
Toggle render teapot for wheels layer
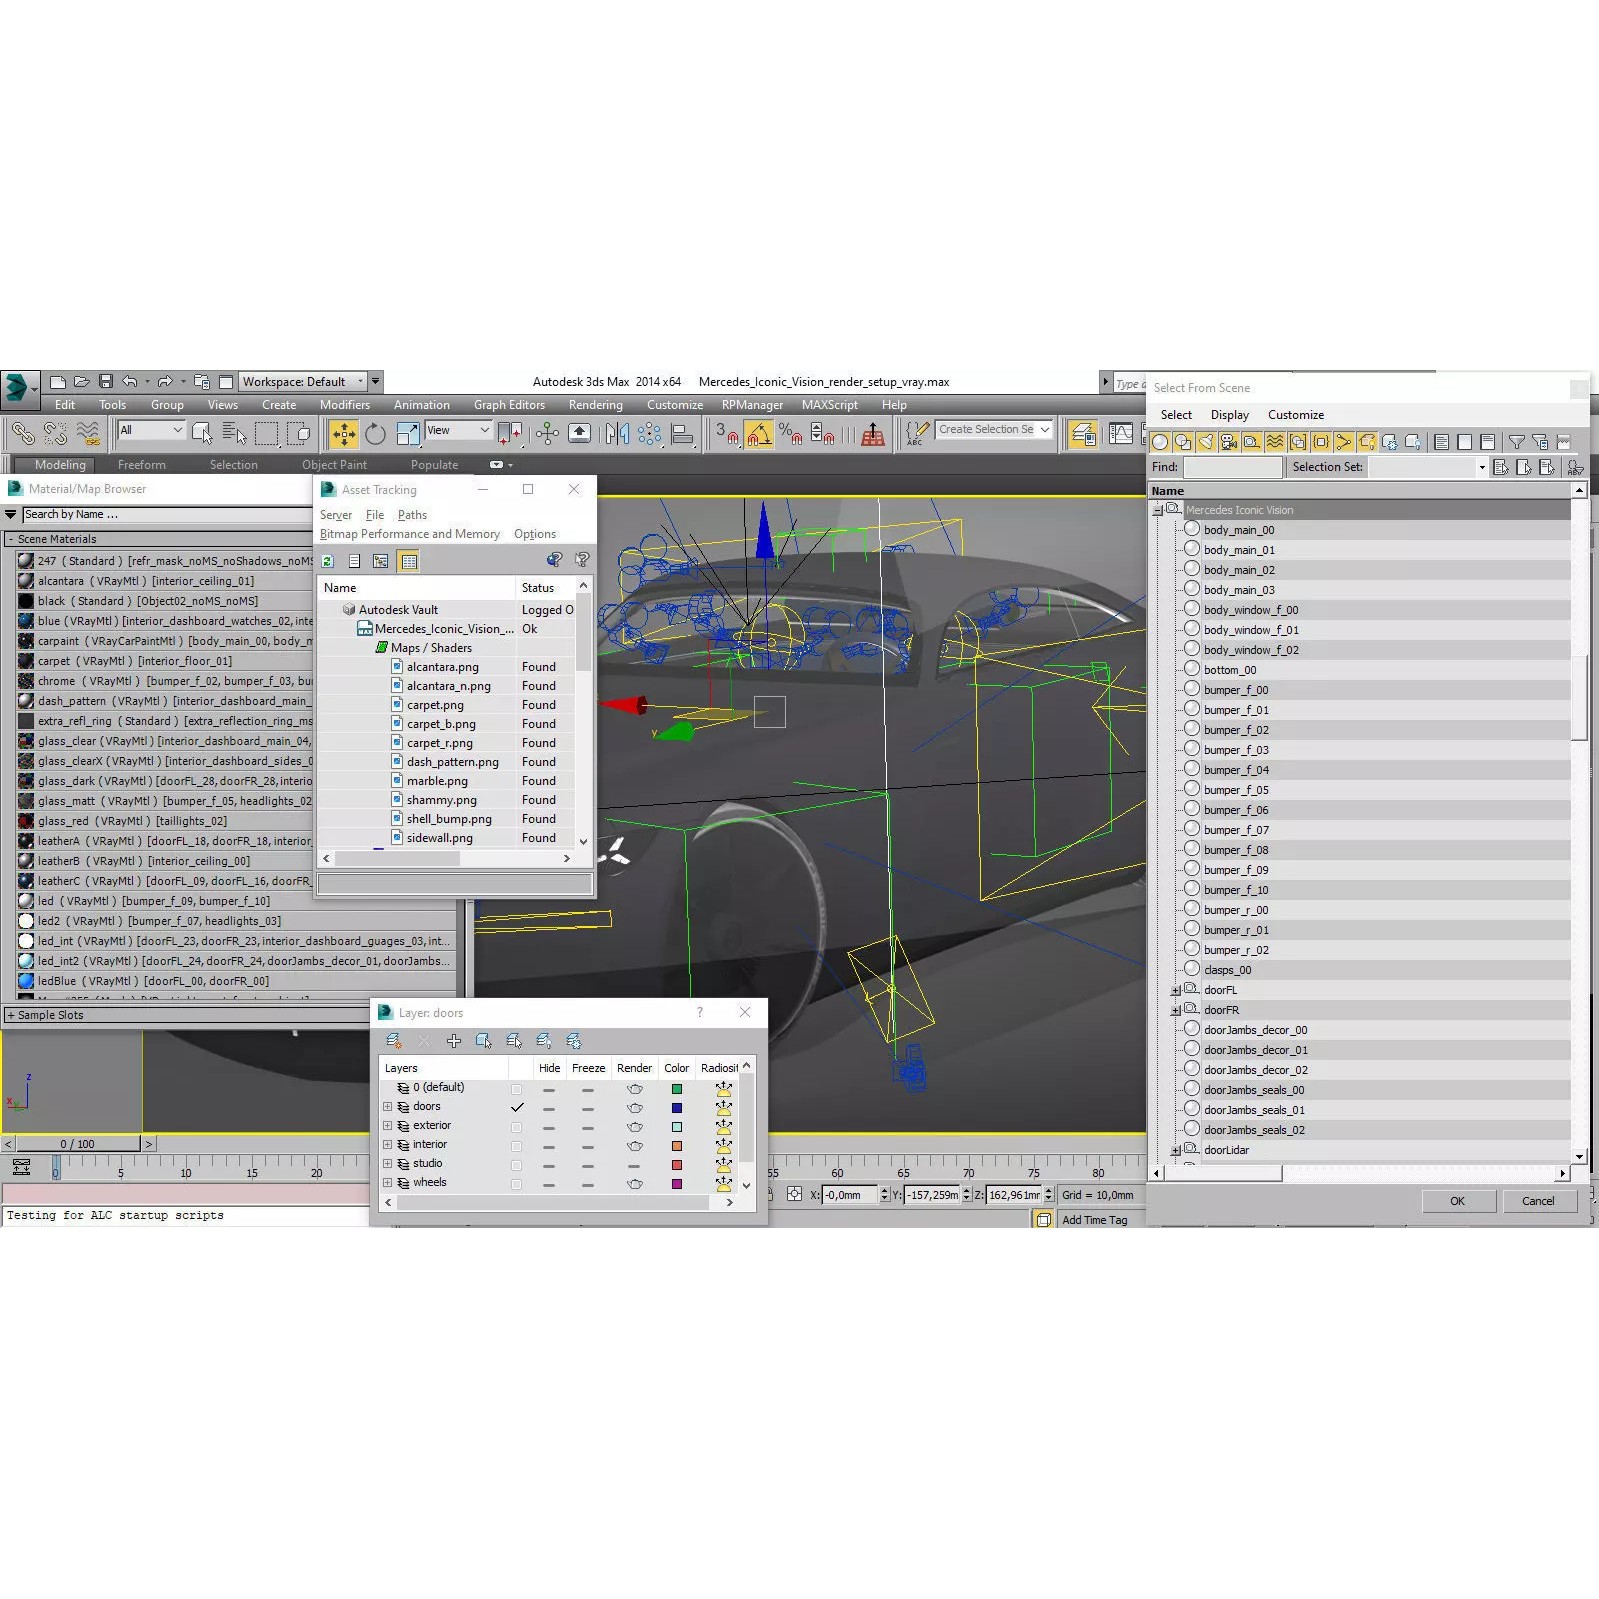(634, 1183)
